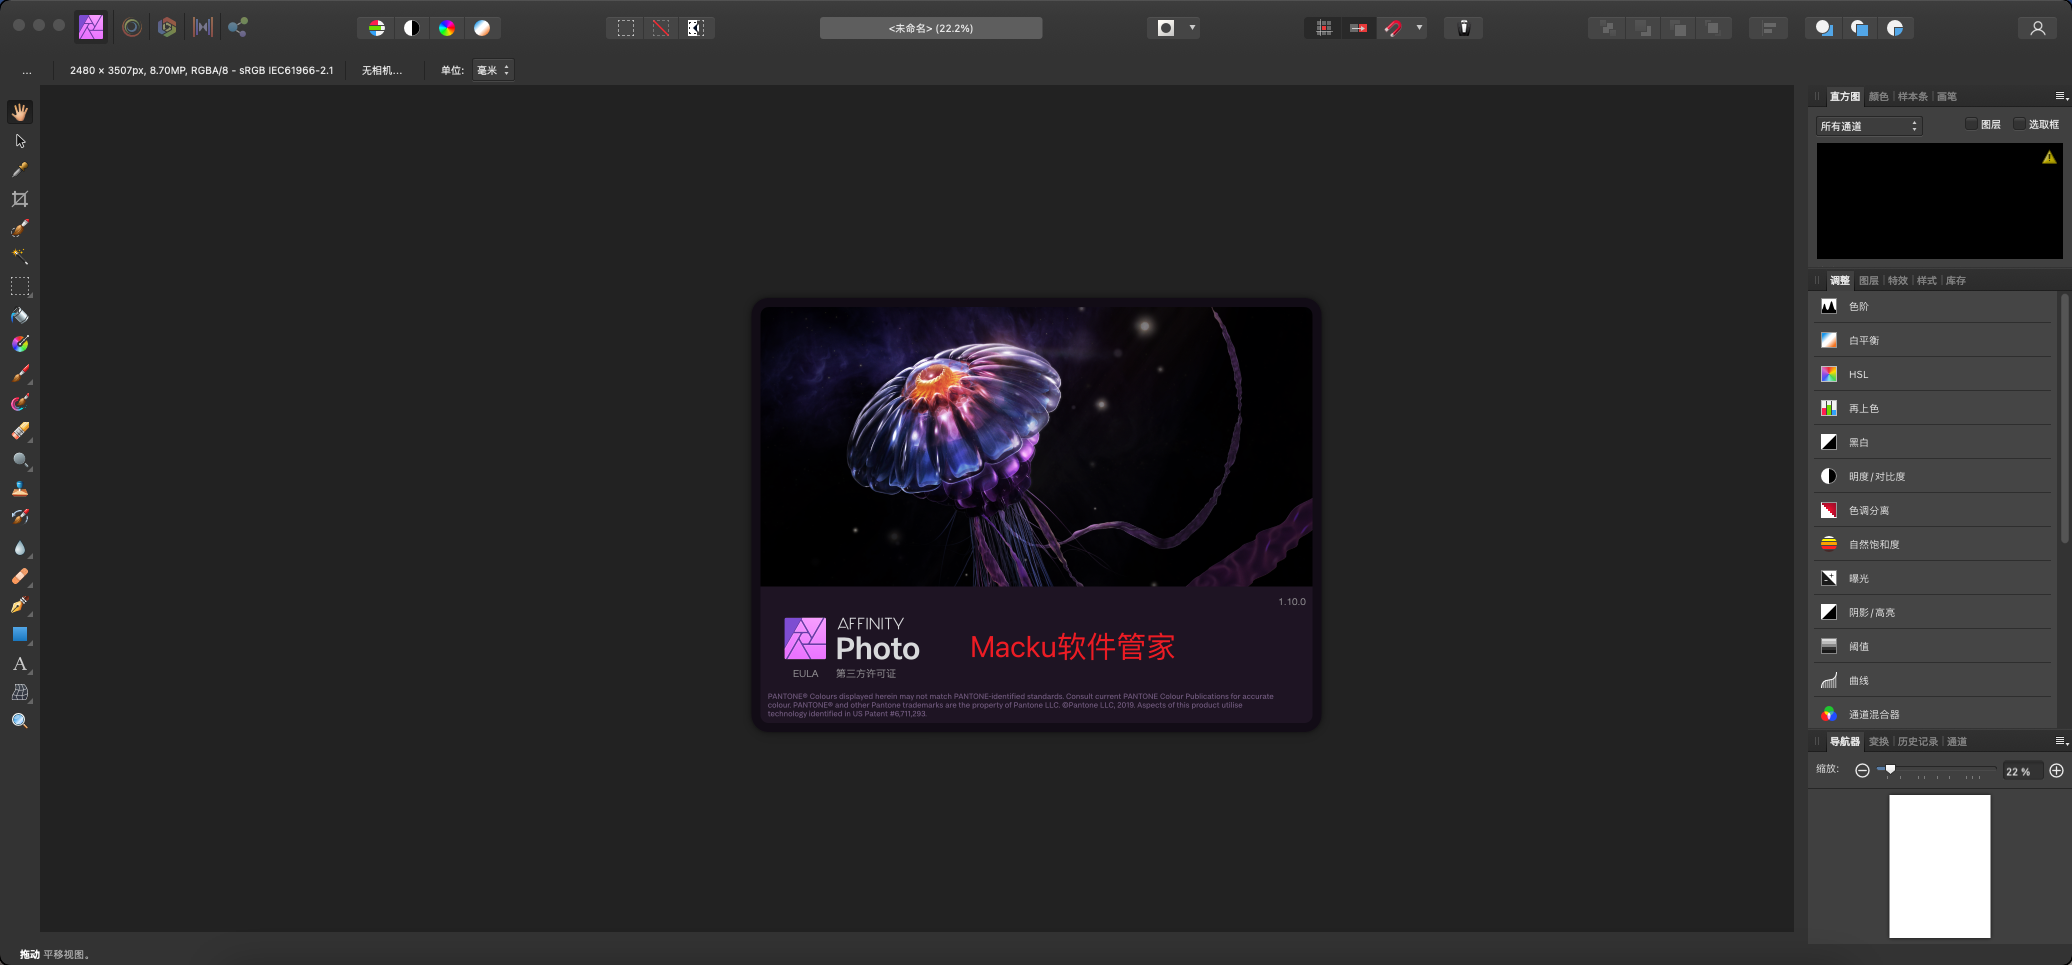Switch to the Tone Mapping Persona

pyautogui.click(x=203, y=27)
